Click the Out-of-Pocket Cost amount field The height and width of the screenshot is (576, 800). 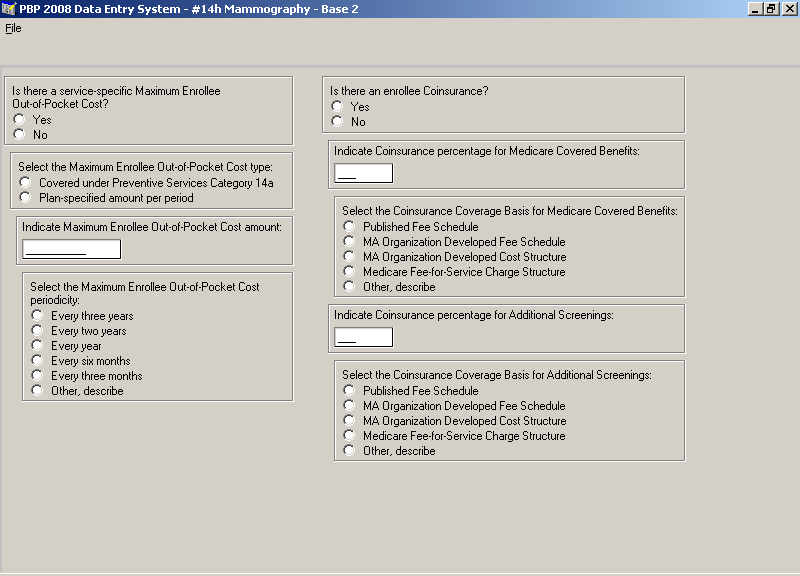click(x=71, y=249)
